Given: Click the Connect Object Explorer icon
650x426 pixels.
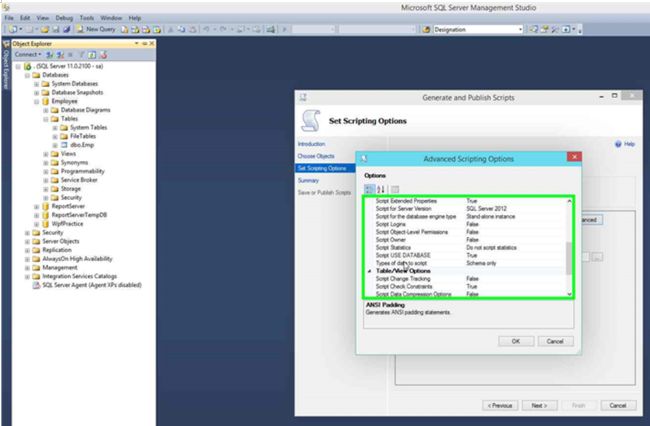Looking at the screenshot, I should 50,55.
